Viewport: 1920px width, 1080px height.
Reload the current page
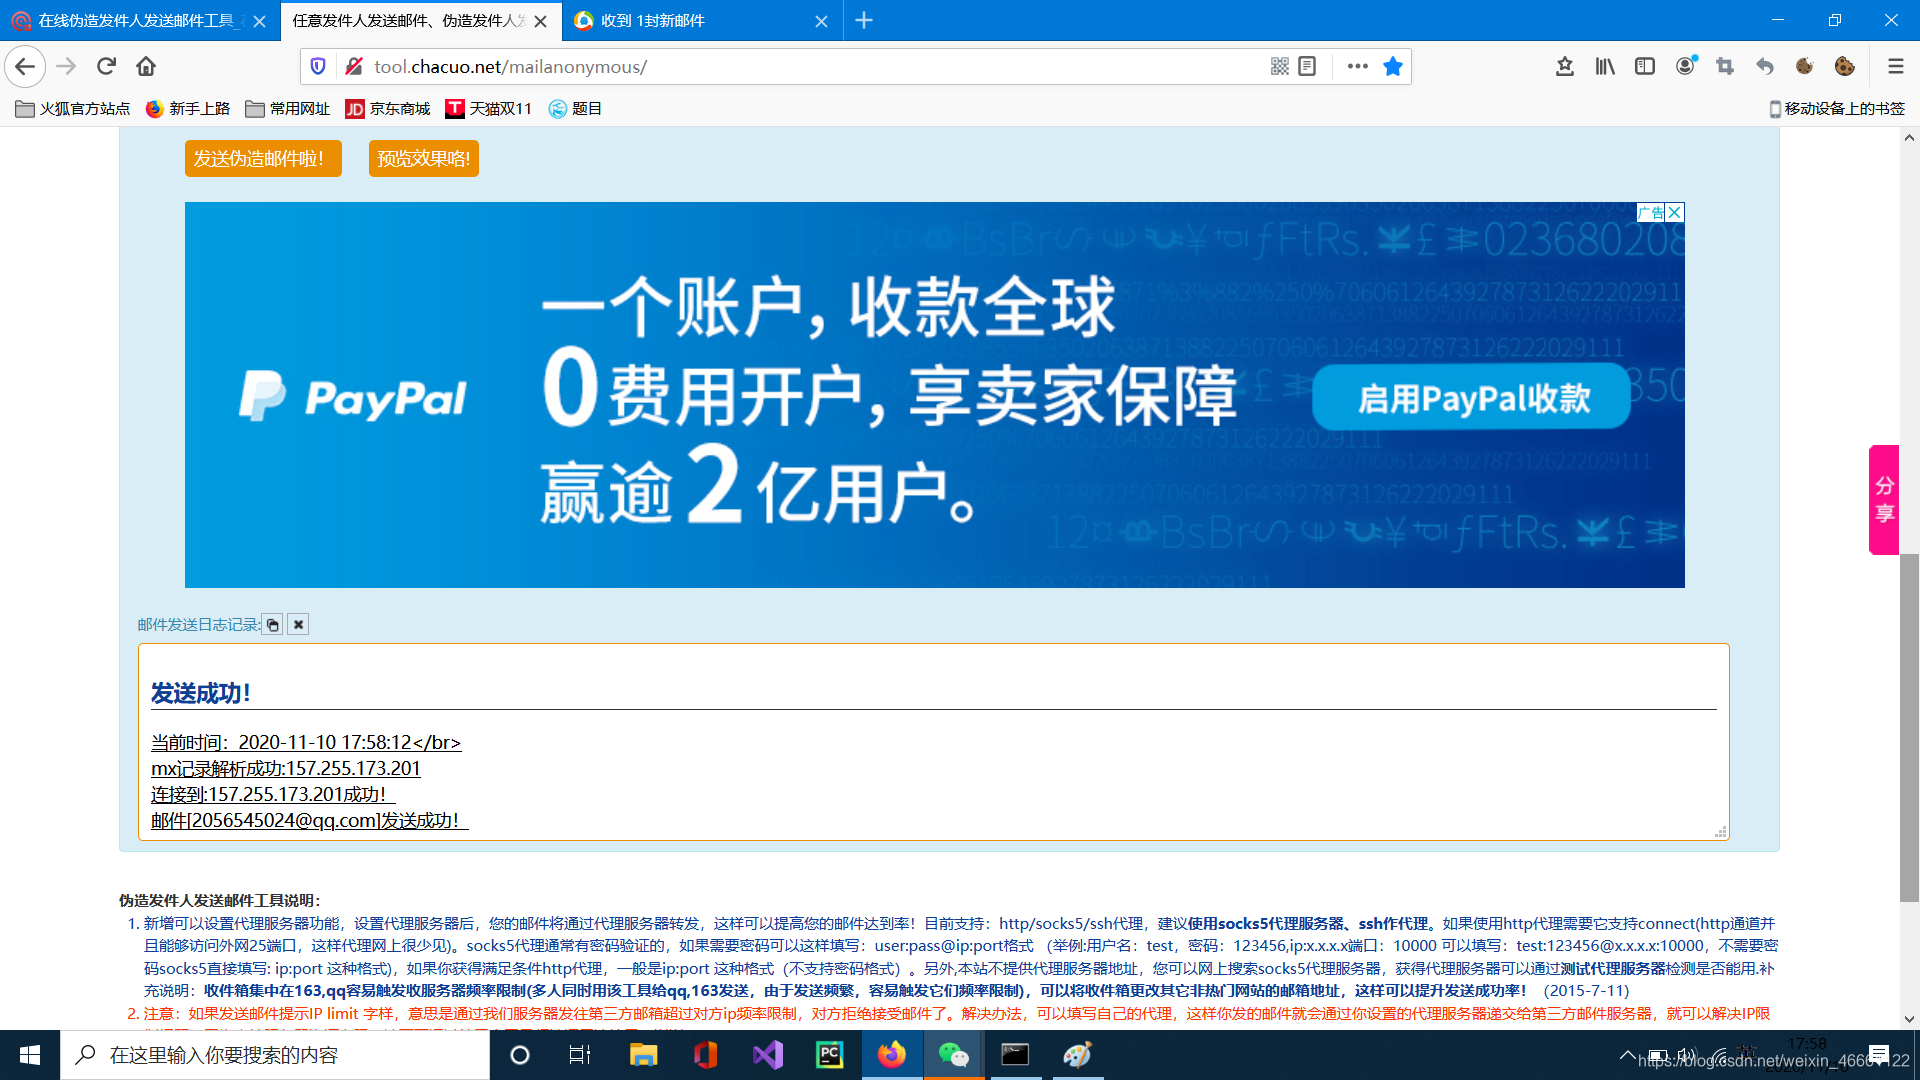click(106, 66)
